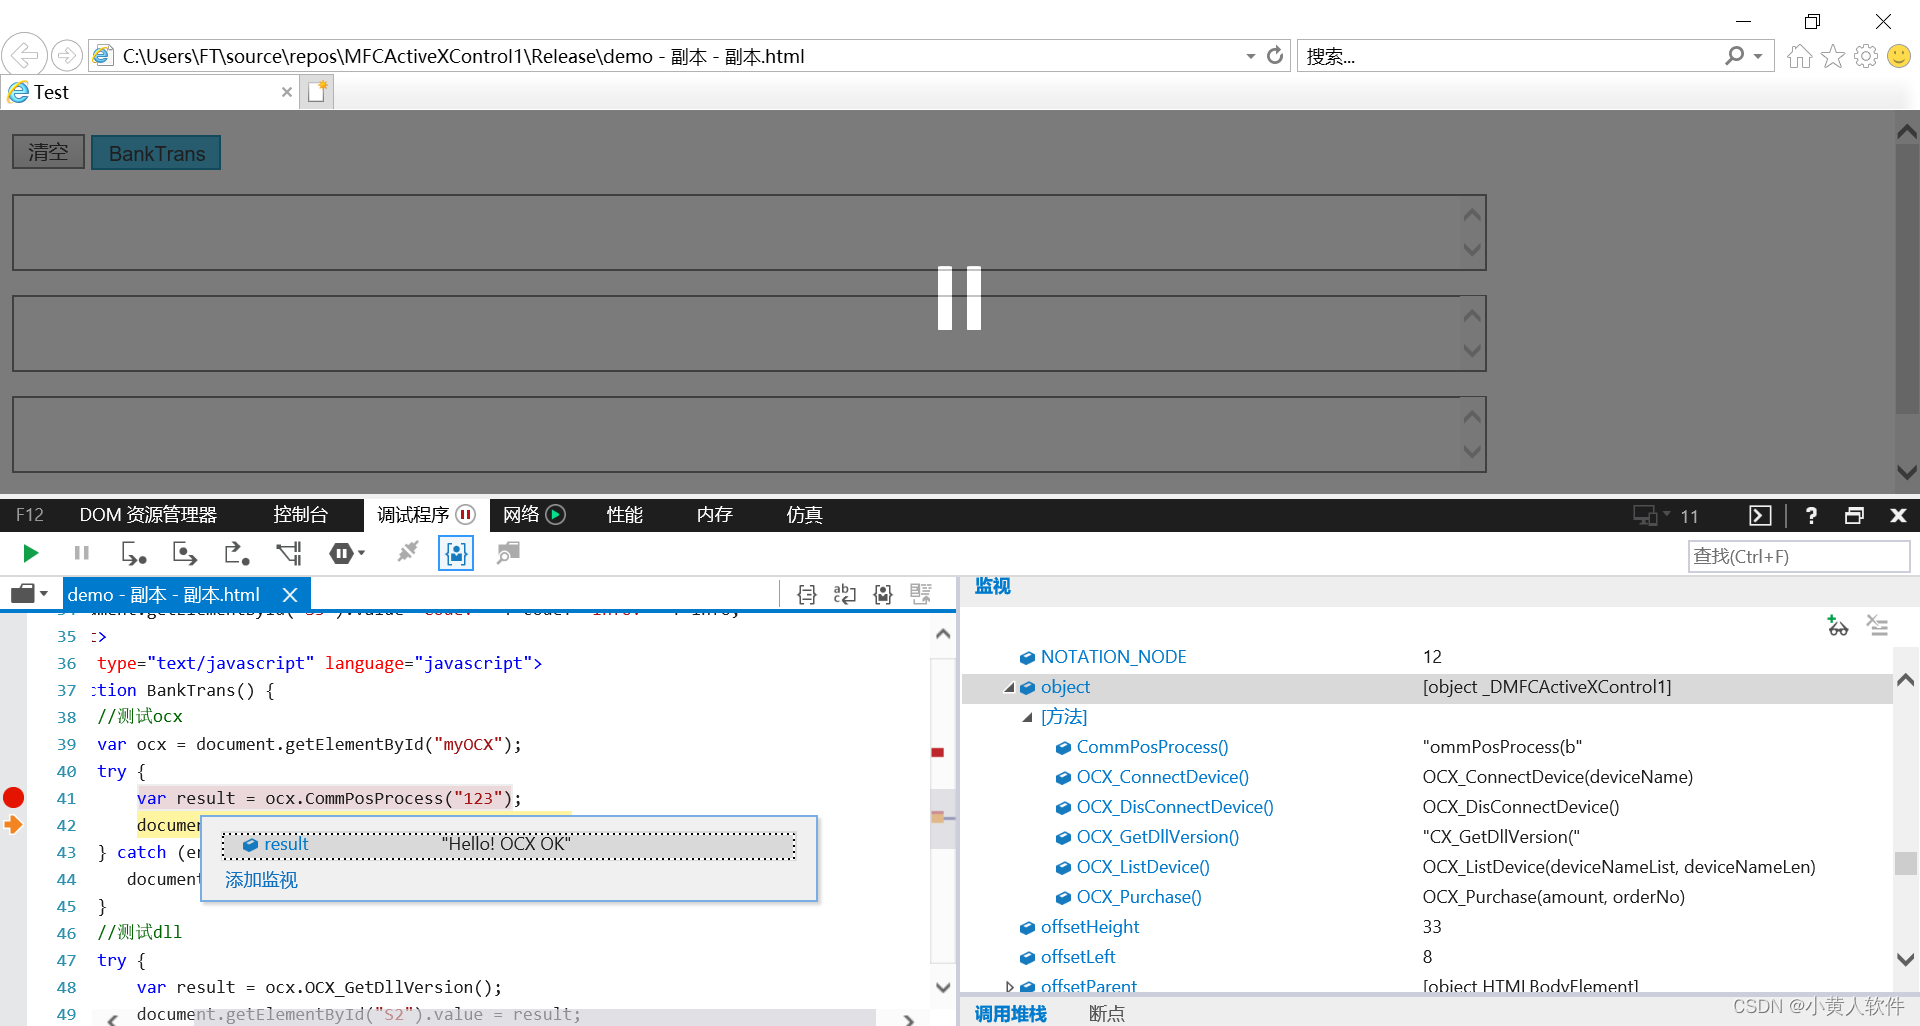This screenshot has width=1920, height=1026.
Task: Click the Disconnect debugger plug icon
Action: tap(407, 553)
